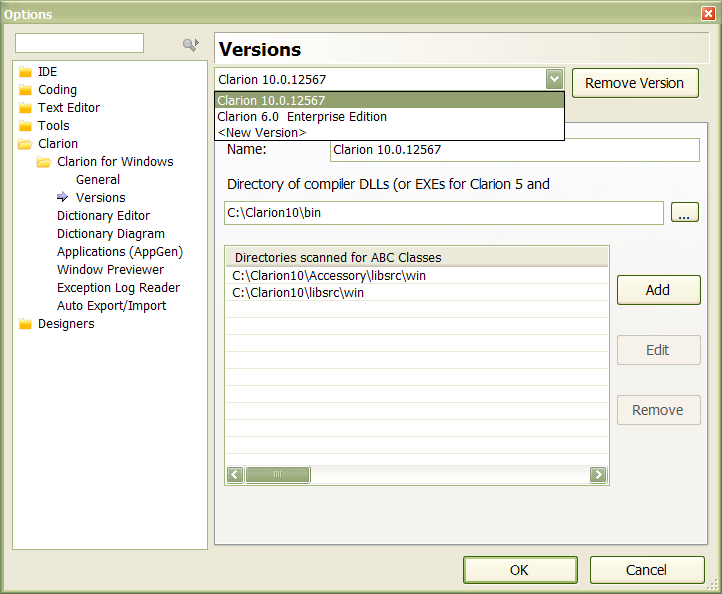
Task: Select Clarion 6.0 Enterprise Edition from list
Action: point(302,116)
